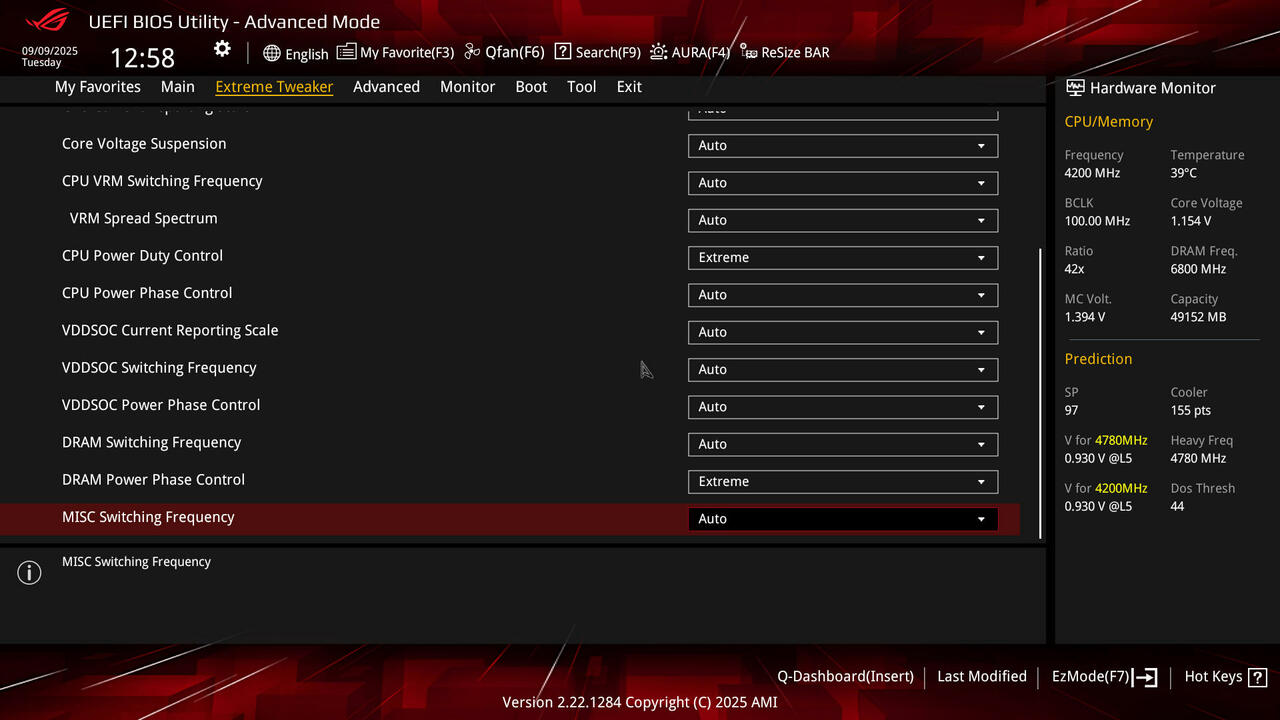Switch to the Advanced tab
1280x720 pixels.
pyautogui.click(x=386, y=87)
